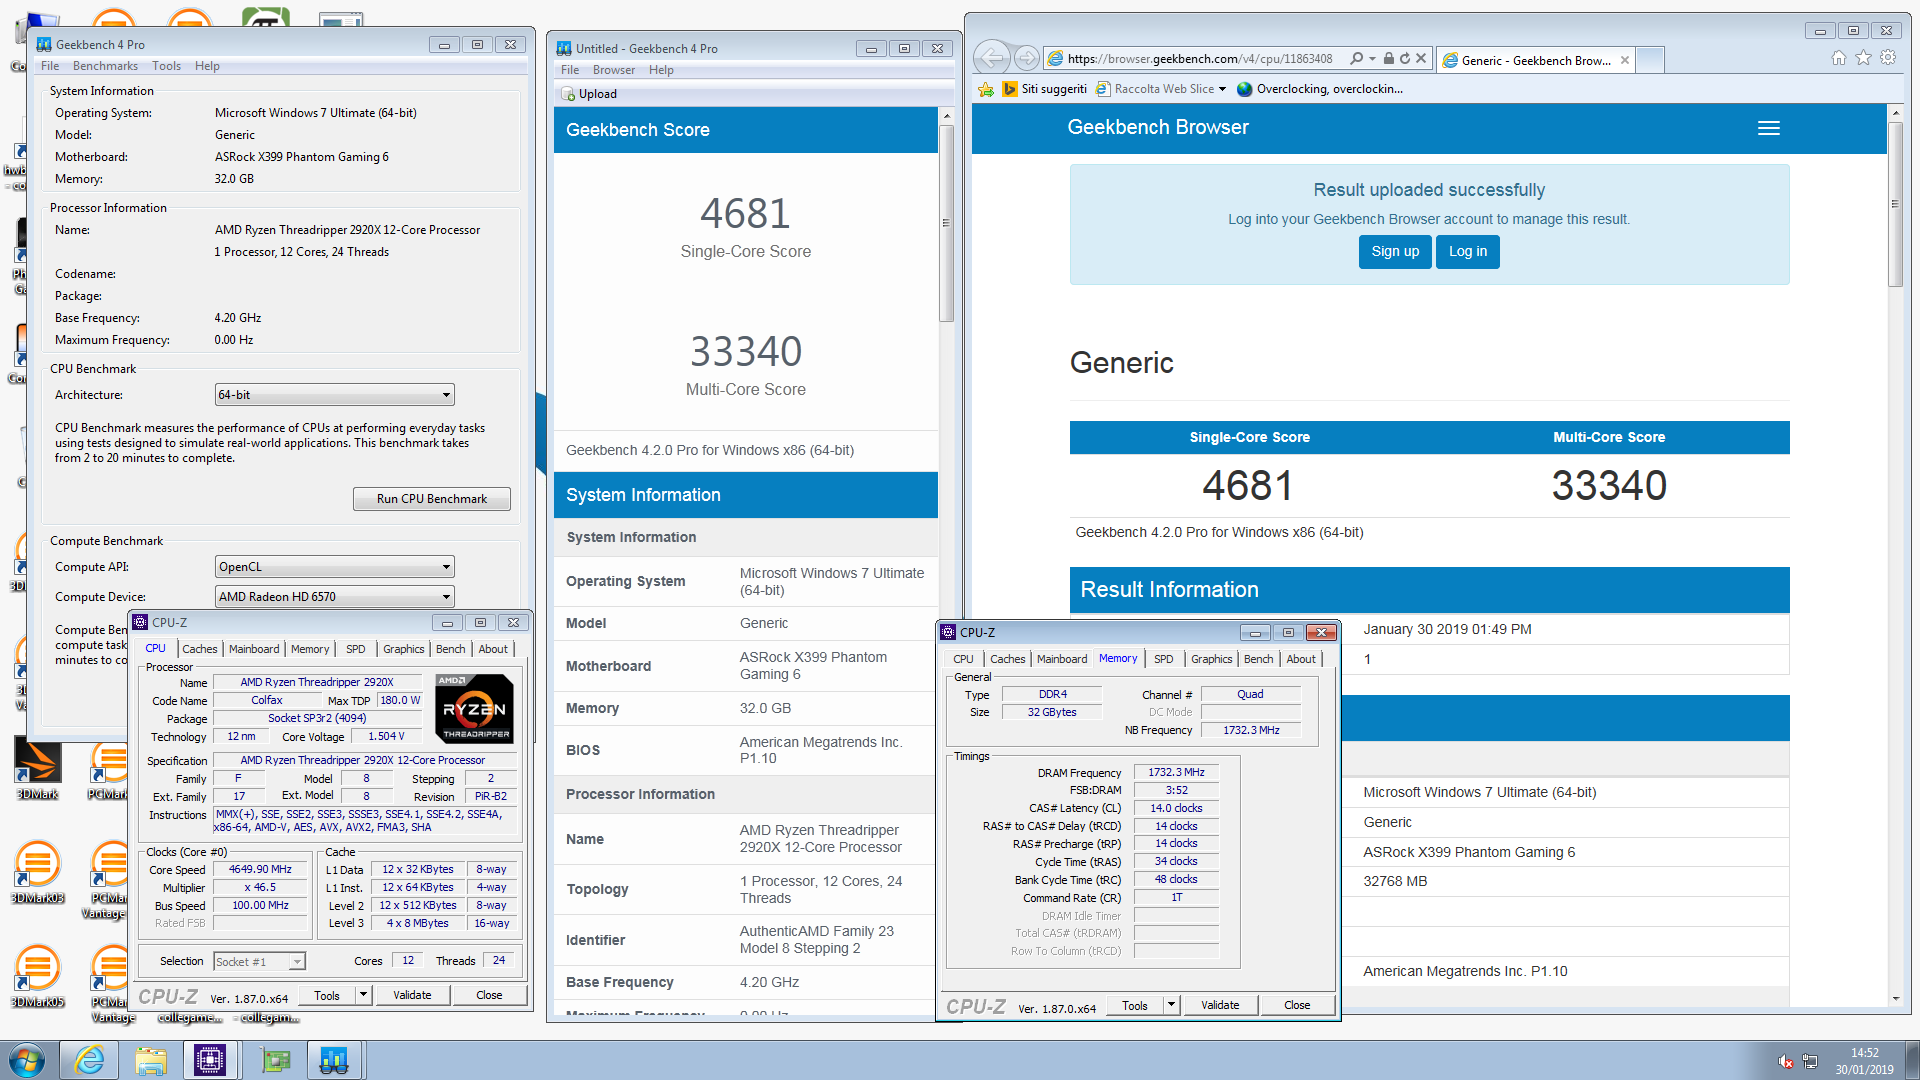Open Internet Explorer from the taskbar
1920x1080 pixels.
click(x=90, y=1060)
